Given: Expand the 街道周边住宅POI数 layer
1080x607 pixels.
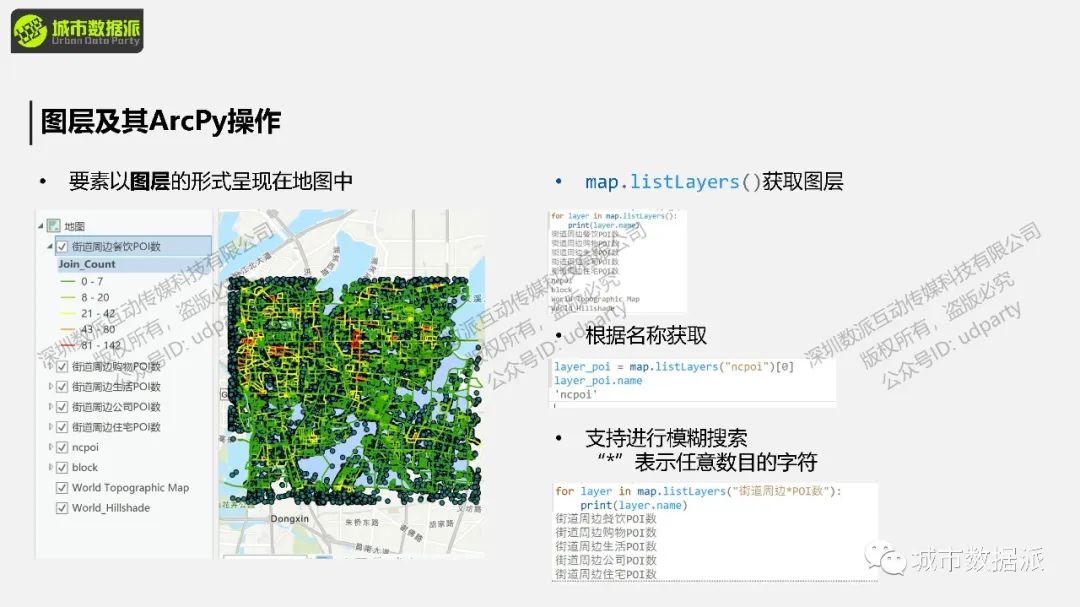Looking at the screenshot, I should 50,427.
